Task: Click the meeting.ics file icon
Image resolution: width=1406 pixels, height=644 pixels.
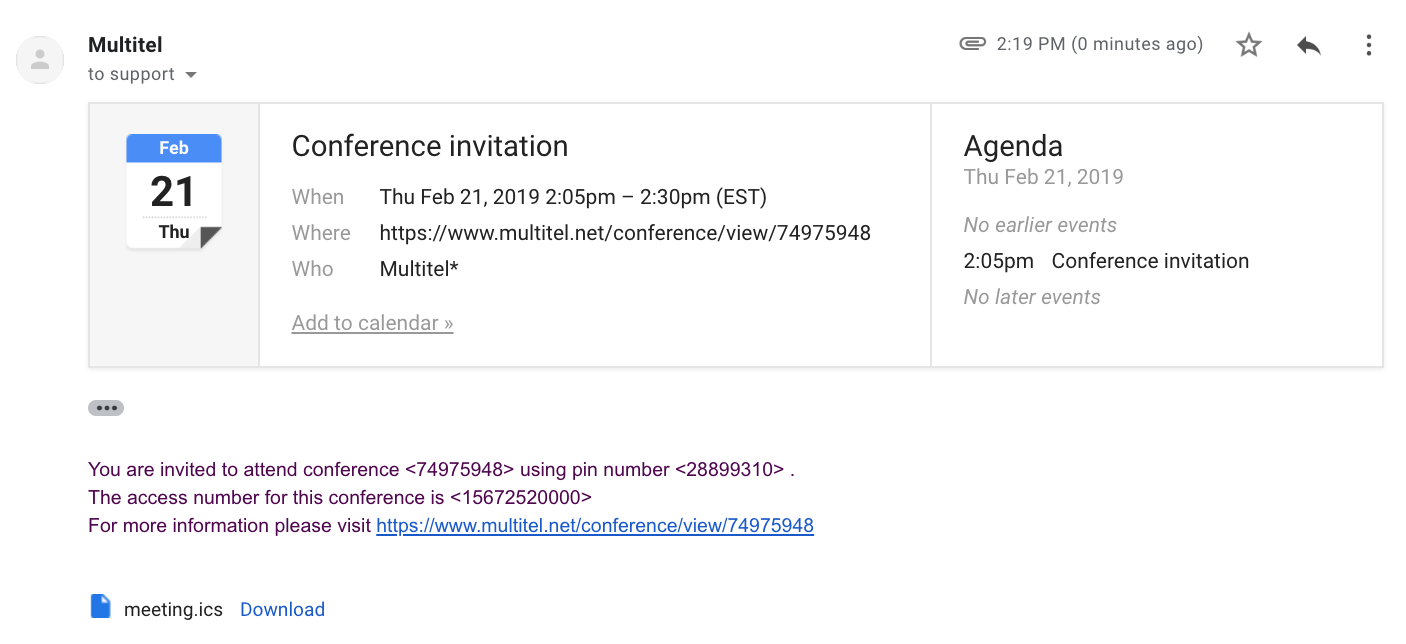Action: tap(100, 607)
